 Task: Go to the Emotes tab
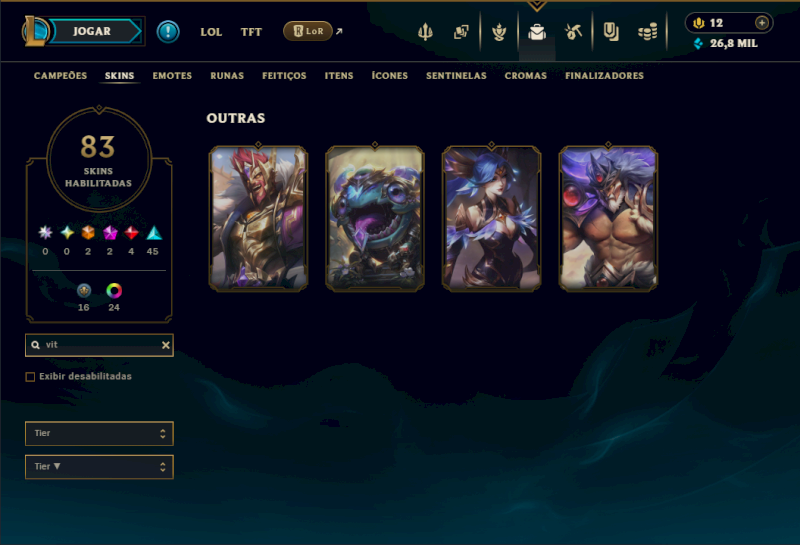click(172, 76)
